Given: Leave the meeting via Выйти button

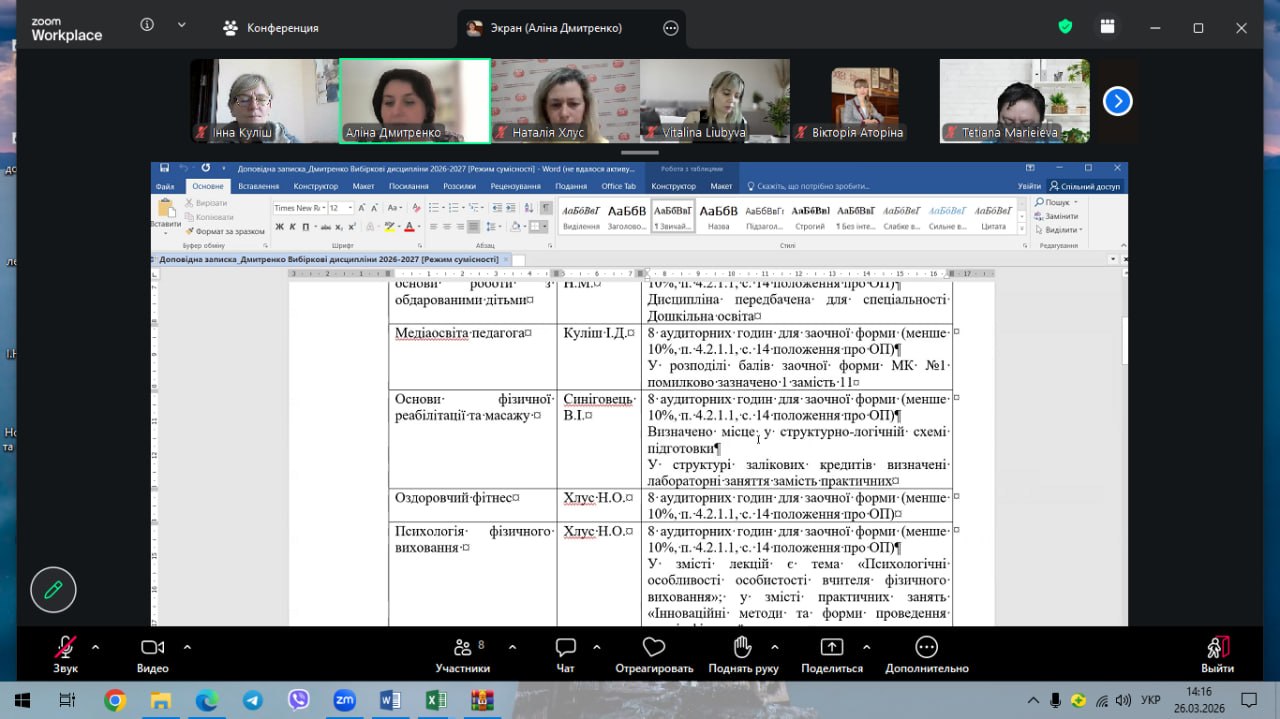Looking at the screenshot, I should pyautogui.click(x=1217, y=648).
